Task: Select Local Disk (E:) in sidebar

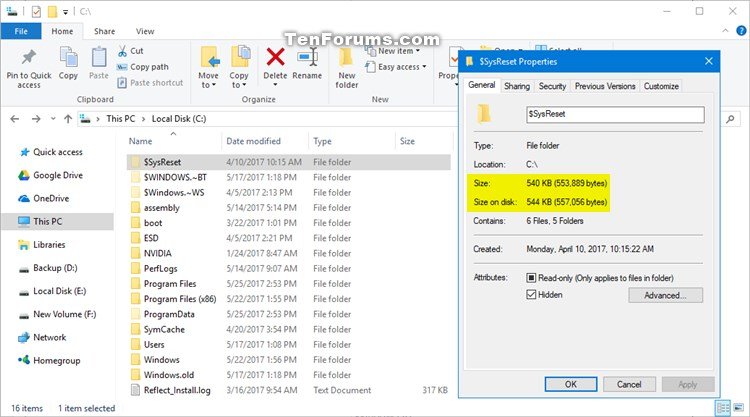Action: click(59, 291)
